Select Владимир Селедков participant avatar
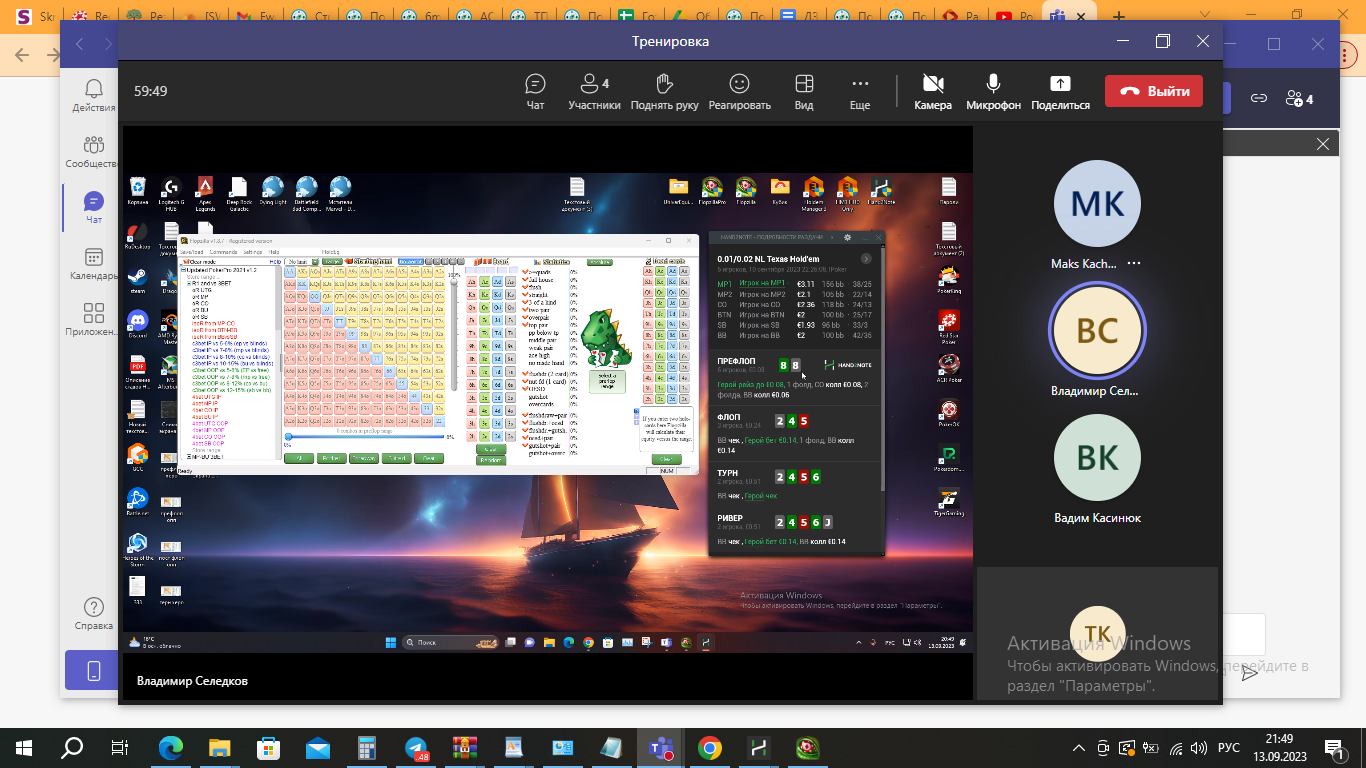 [x=1097, y=331]
